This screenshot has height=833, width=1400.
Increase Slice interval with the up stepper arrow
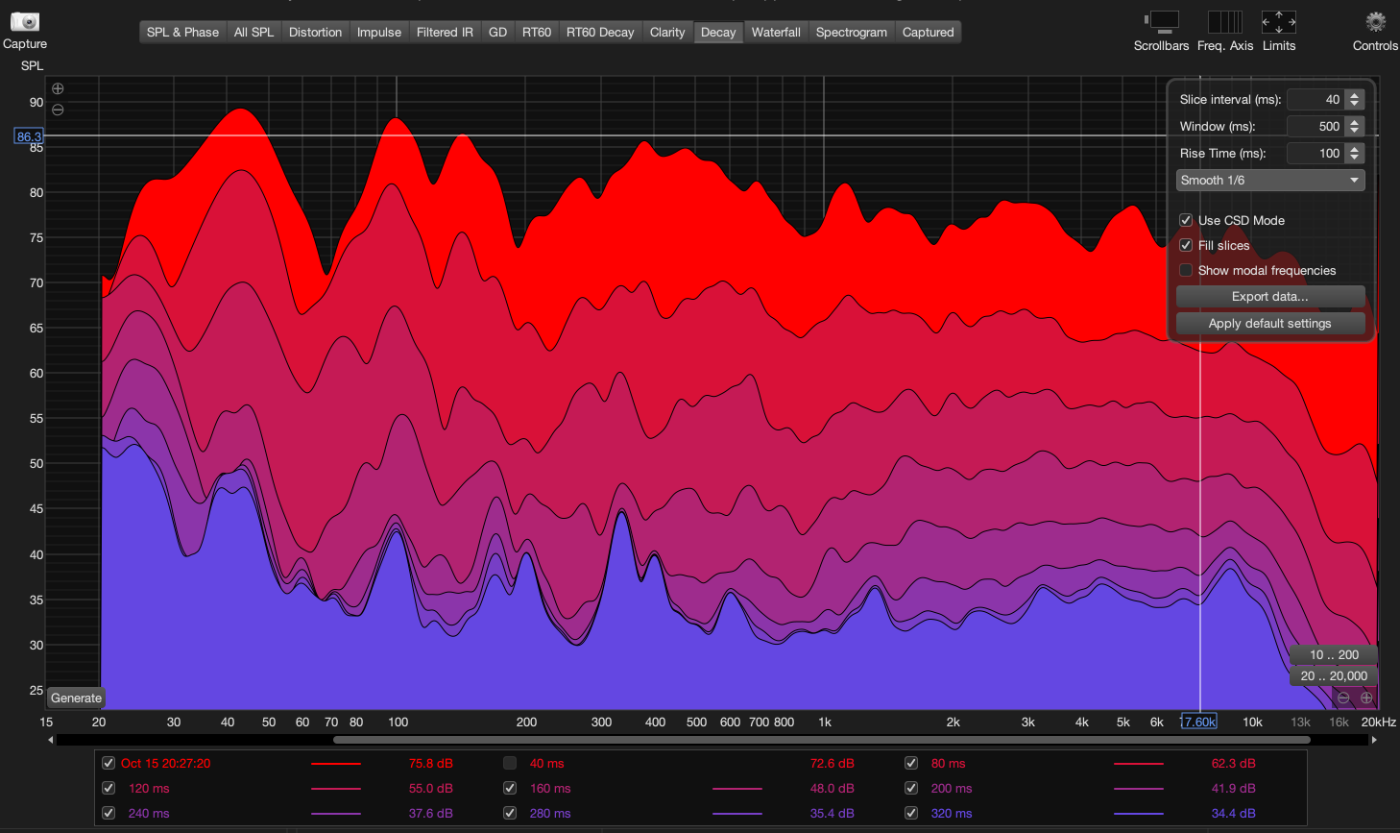[1354, 95]
